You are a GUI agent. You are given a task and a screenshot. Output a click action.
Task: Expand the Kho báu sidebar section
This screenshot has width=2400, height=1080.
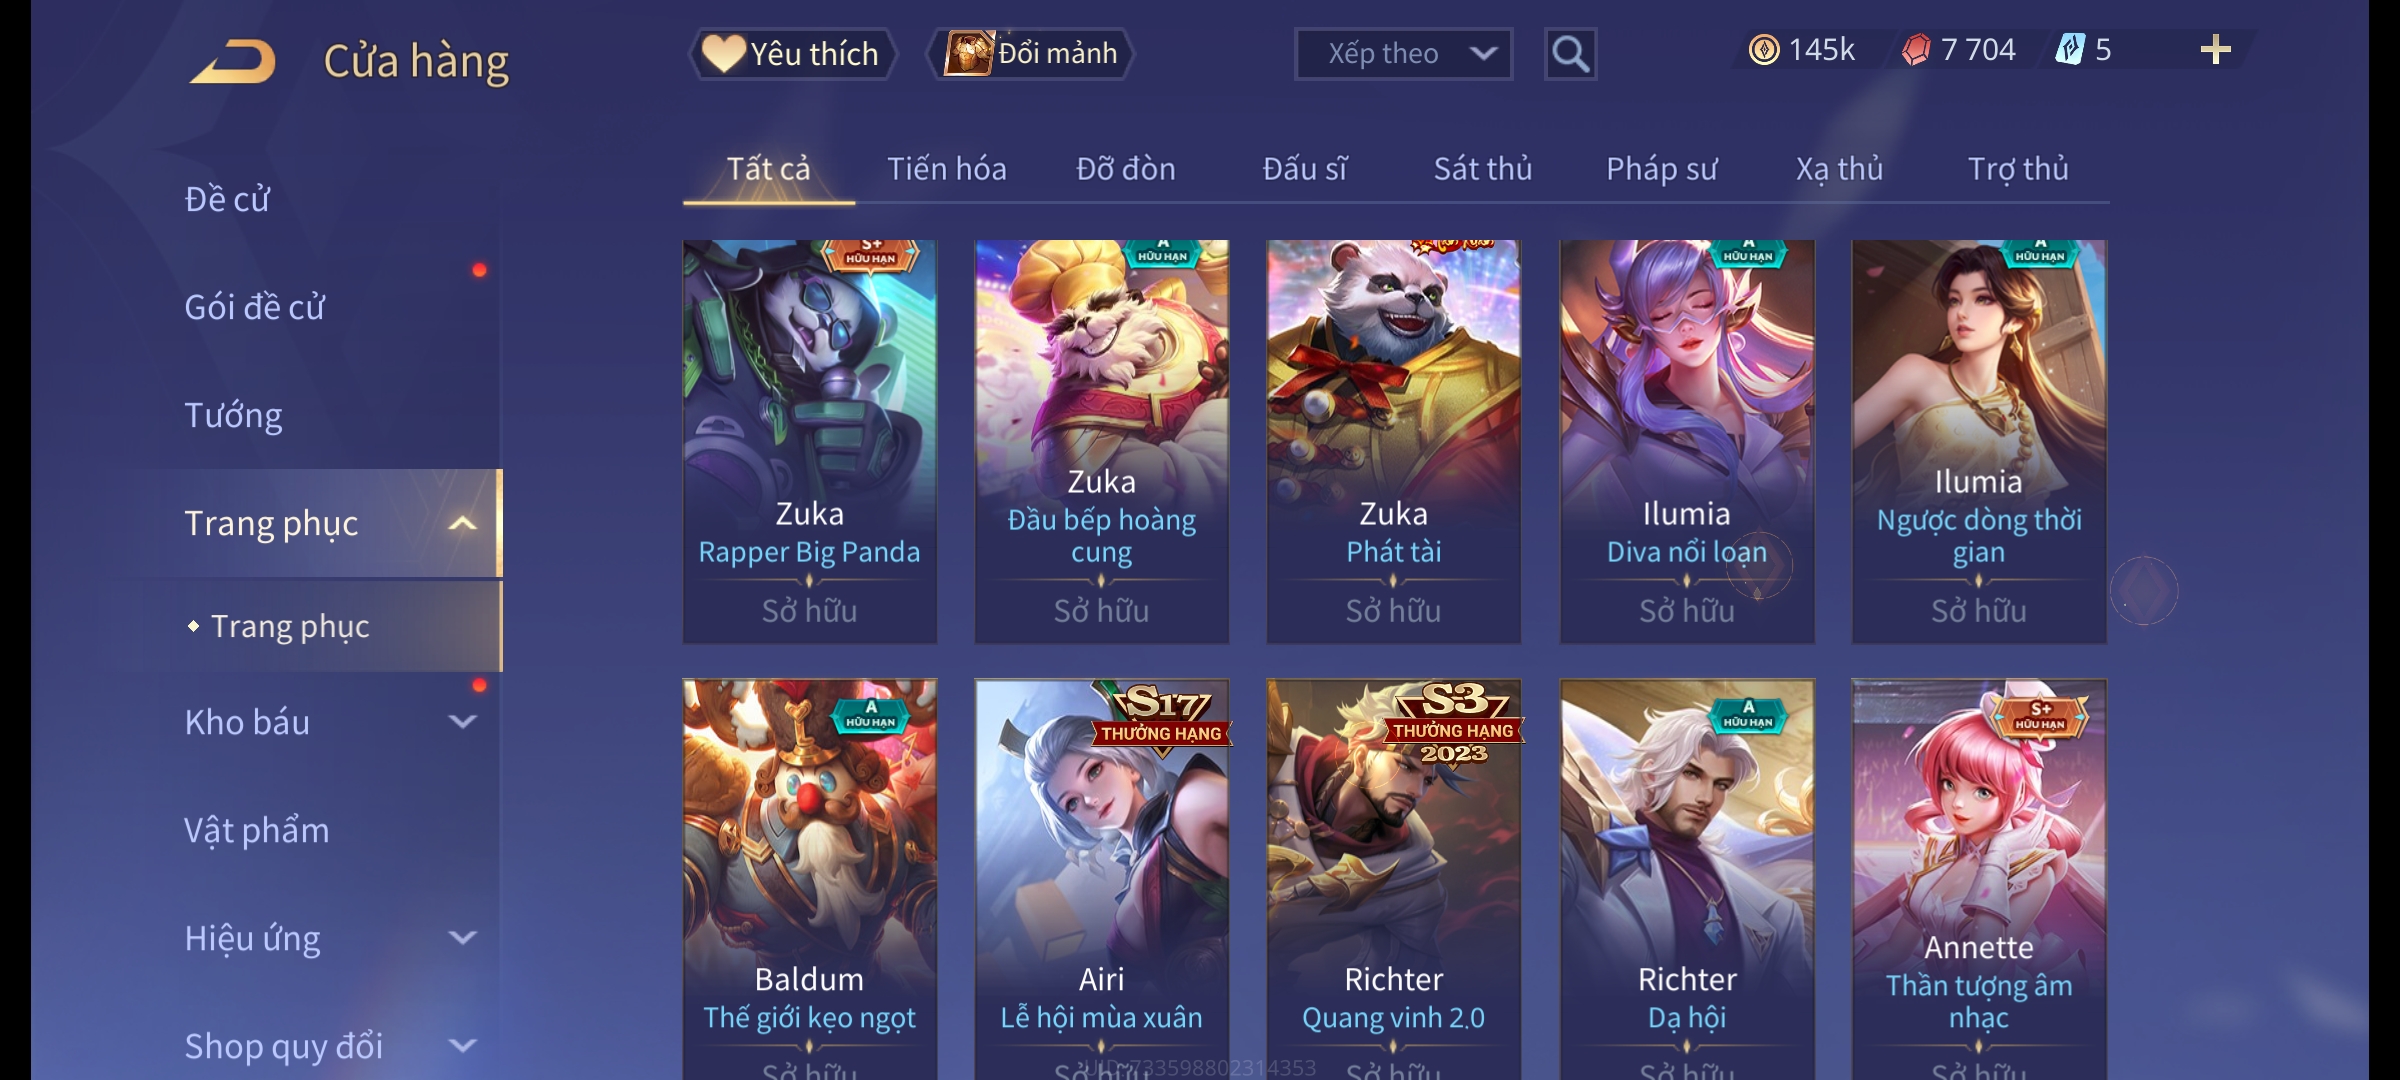[x=462, y=722]
